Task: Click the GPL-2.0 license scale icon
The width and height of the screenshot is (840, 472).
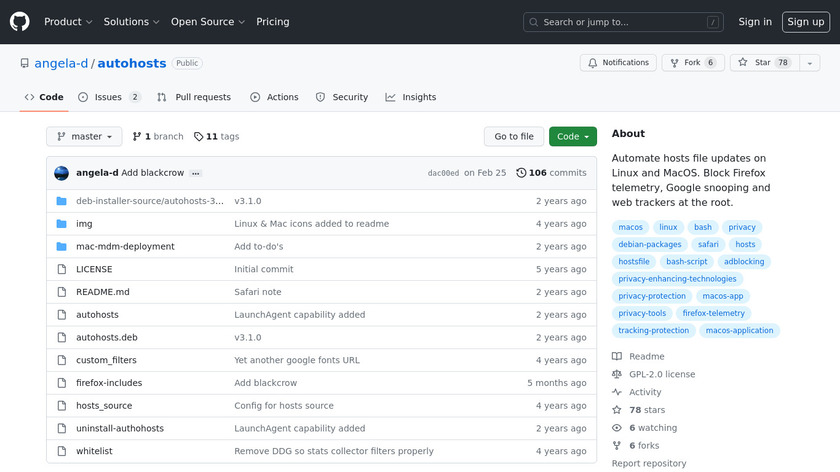Action: (x=617, y=375)
